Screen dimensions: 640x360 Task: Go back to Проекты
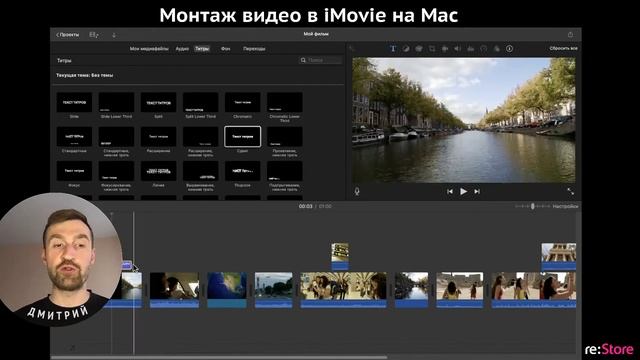click(68, 35)
